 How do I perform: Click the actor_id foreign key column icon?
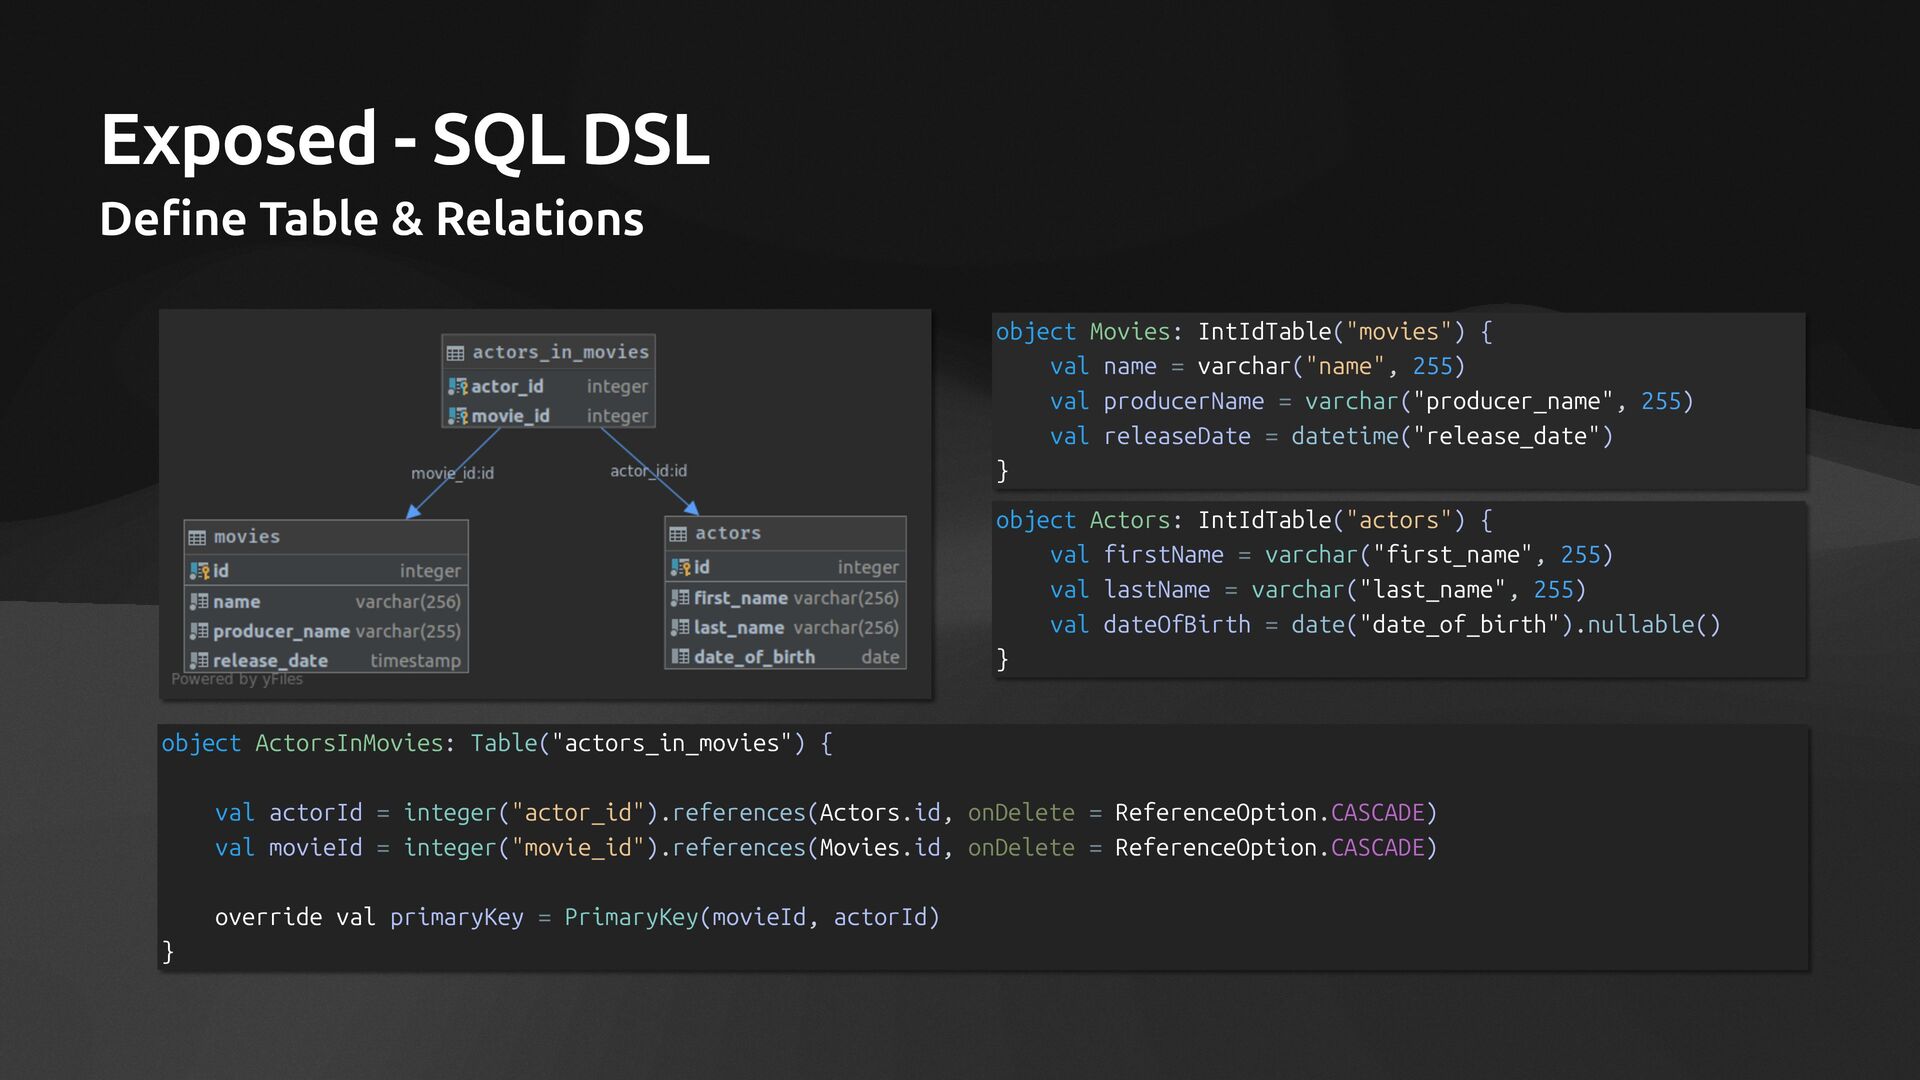point(457,387)
